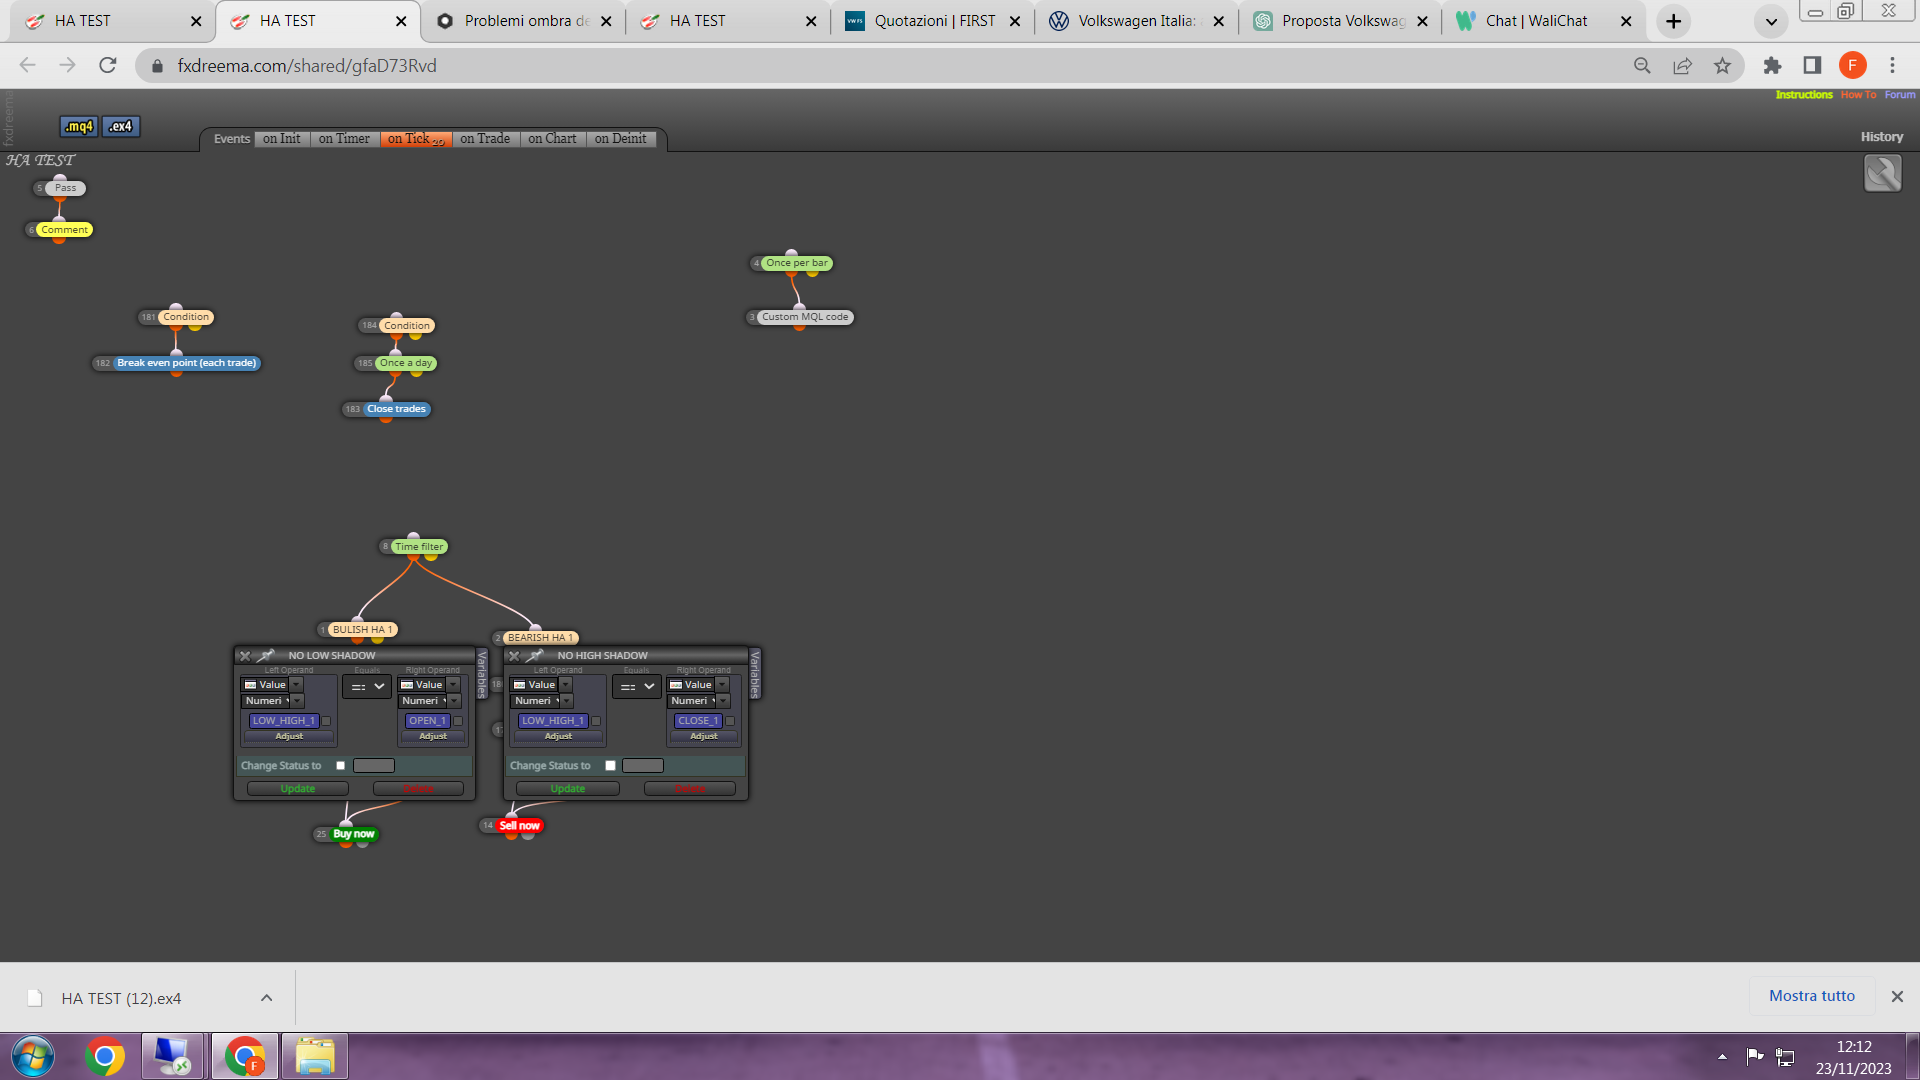Bookmark this page with the star

click(x=1722, y=66)
